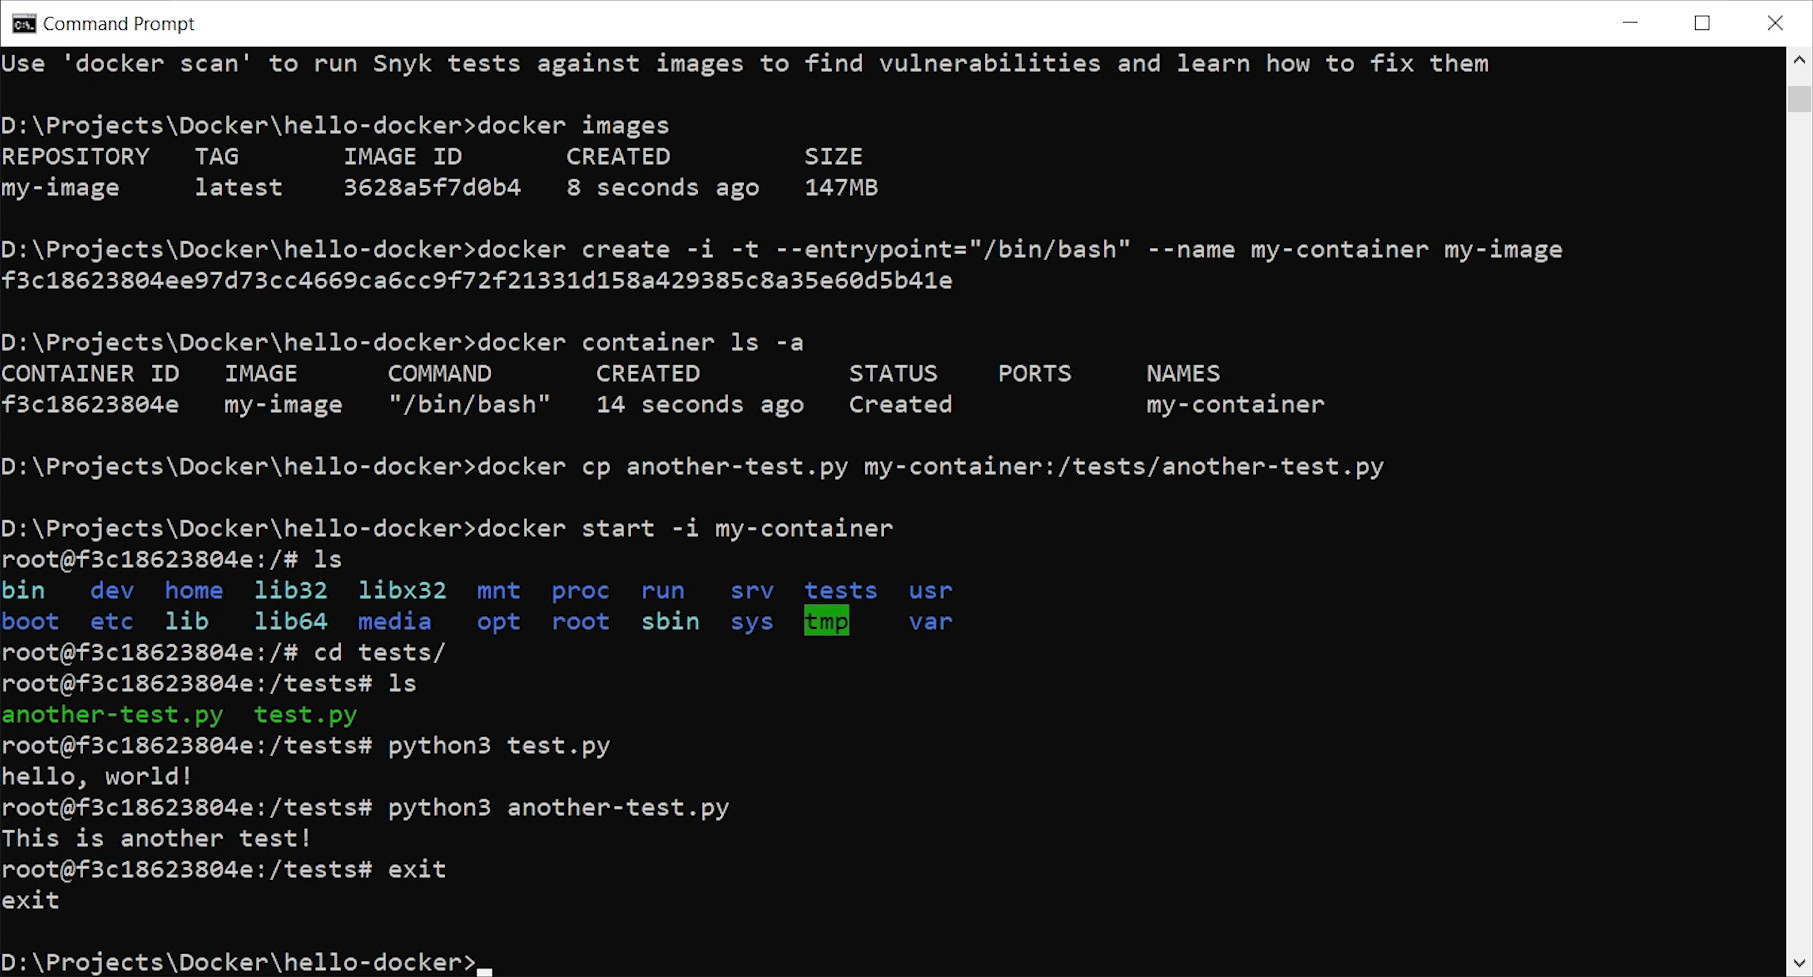Click the scrollbar up arrow
1813x977 pixels.
coord(1797,59)
